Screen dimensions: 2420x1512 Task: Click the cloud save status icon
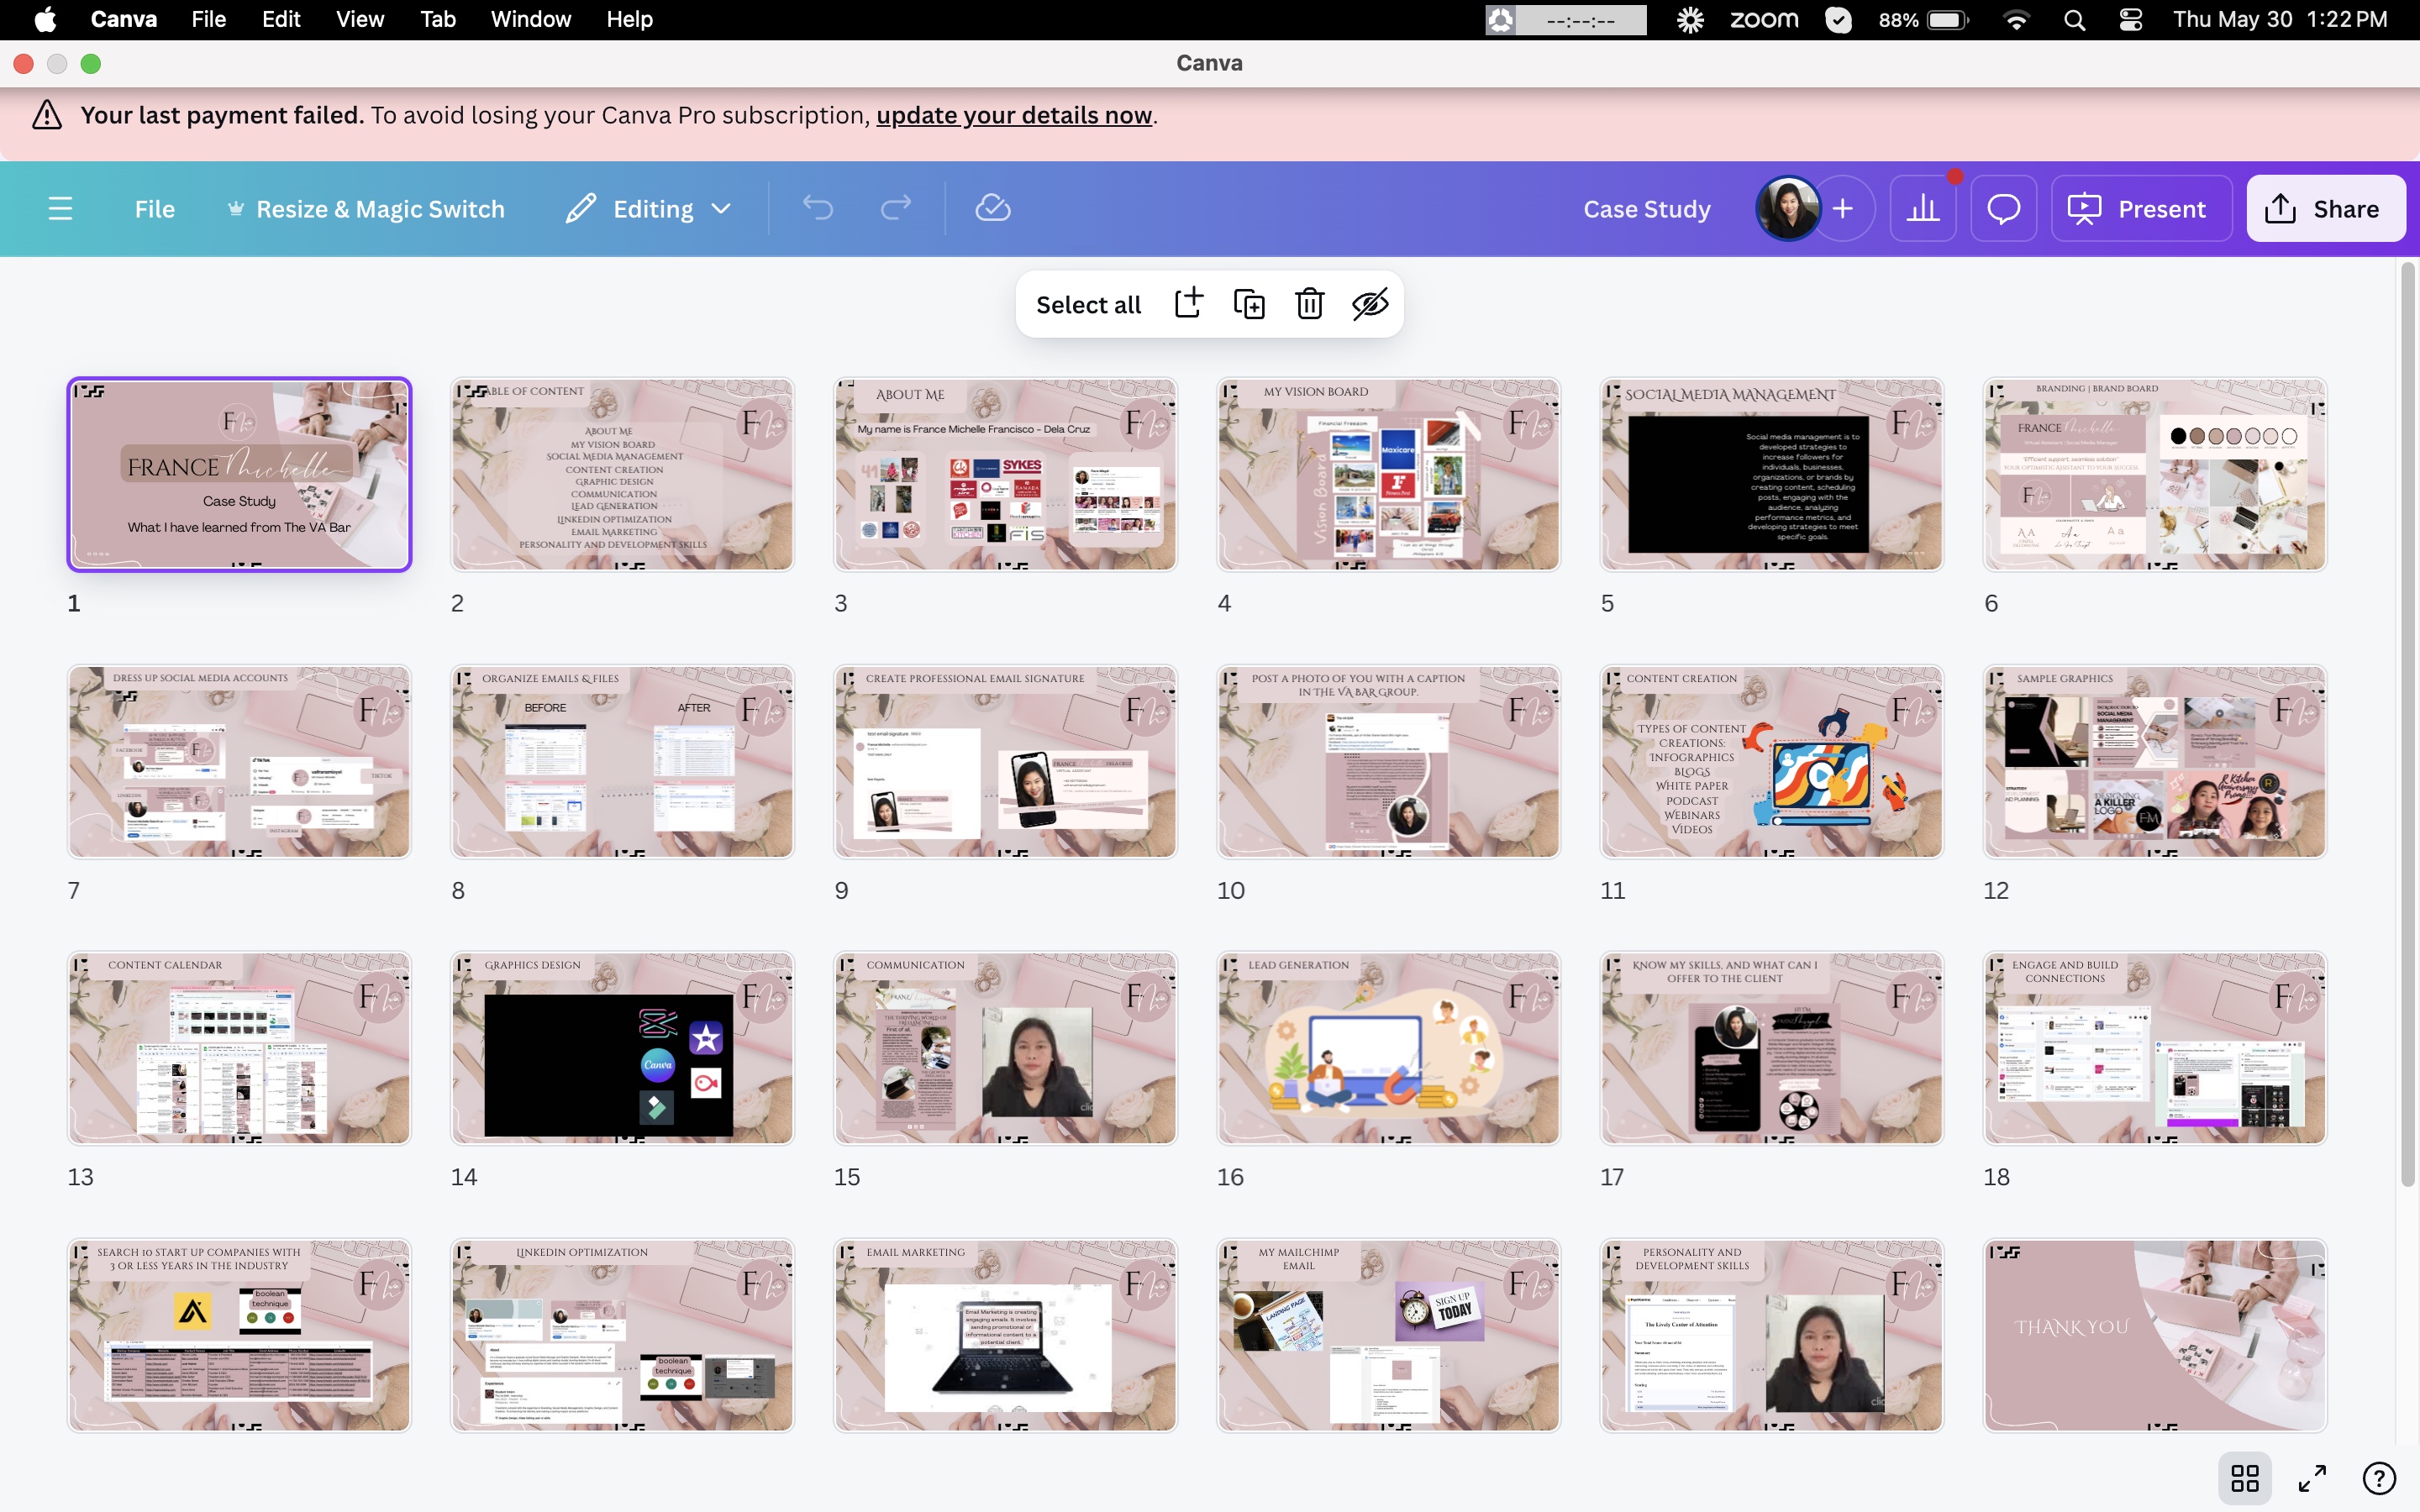[x=992, y=208]
